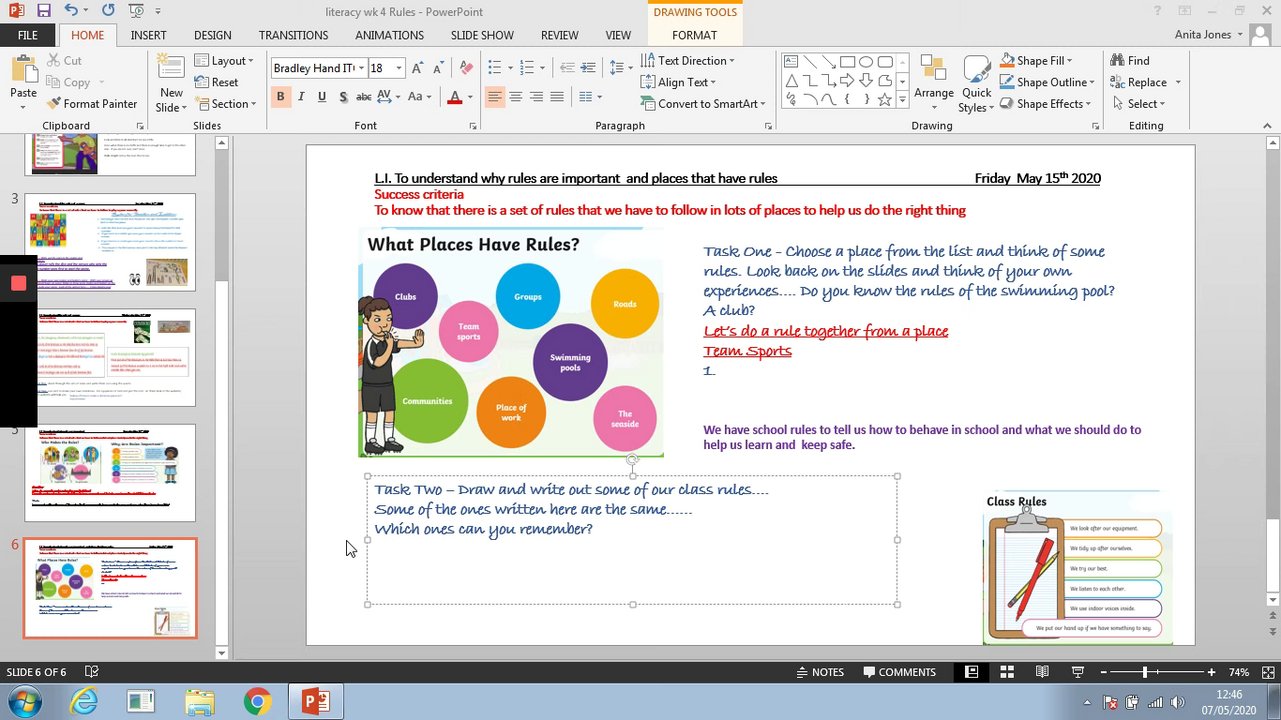Image resolution: width=1281 pixels, height=720 pixels.
Task: Open the Layout dropdown menu
Action: 225,61
